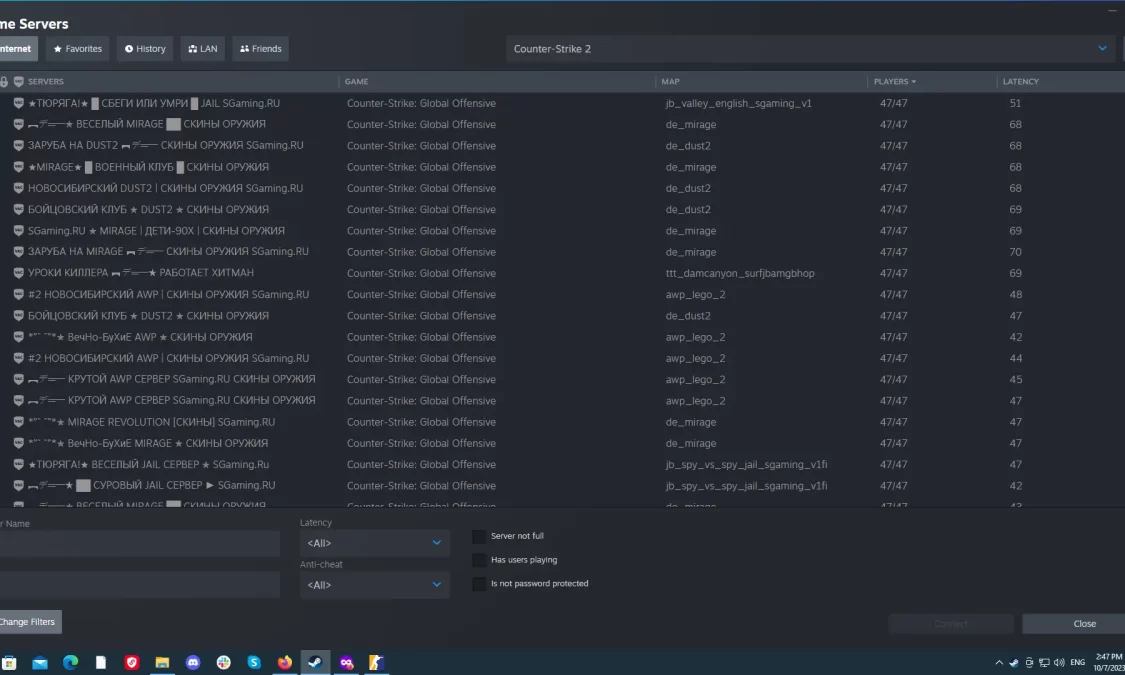The image size is (1125, 675).
Task: Open the Counter-Strike 2 game dropdown
Action: (x=811, y=49)
